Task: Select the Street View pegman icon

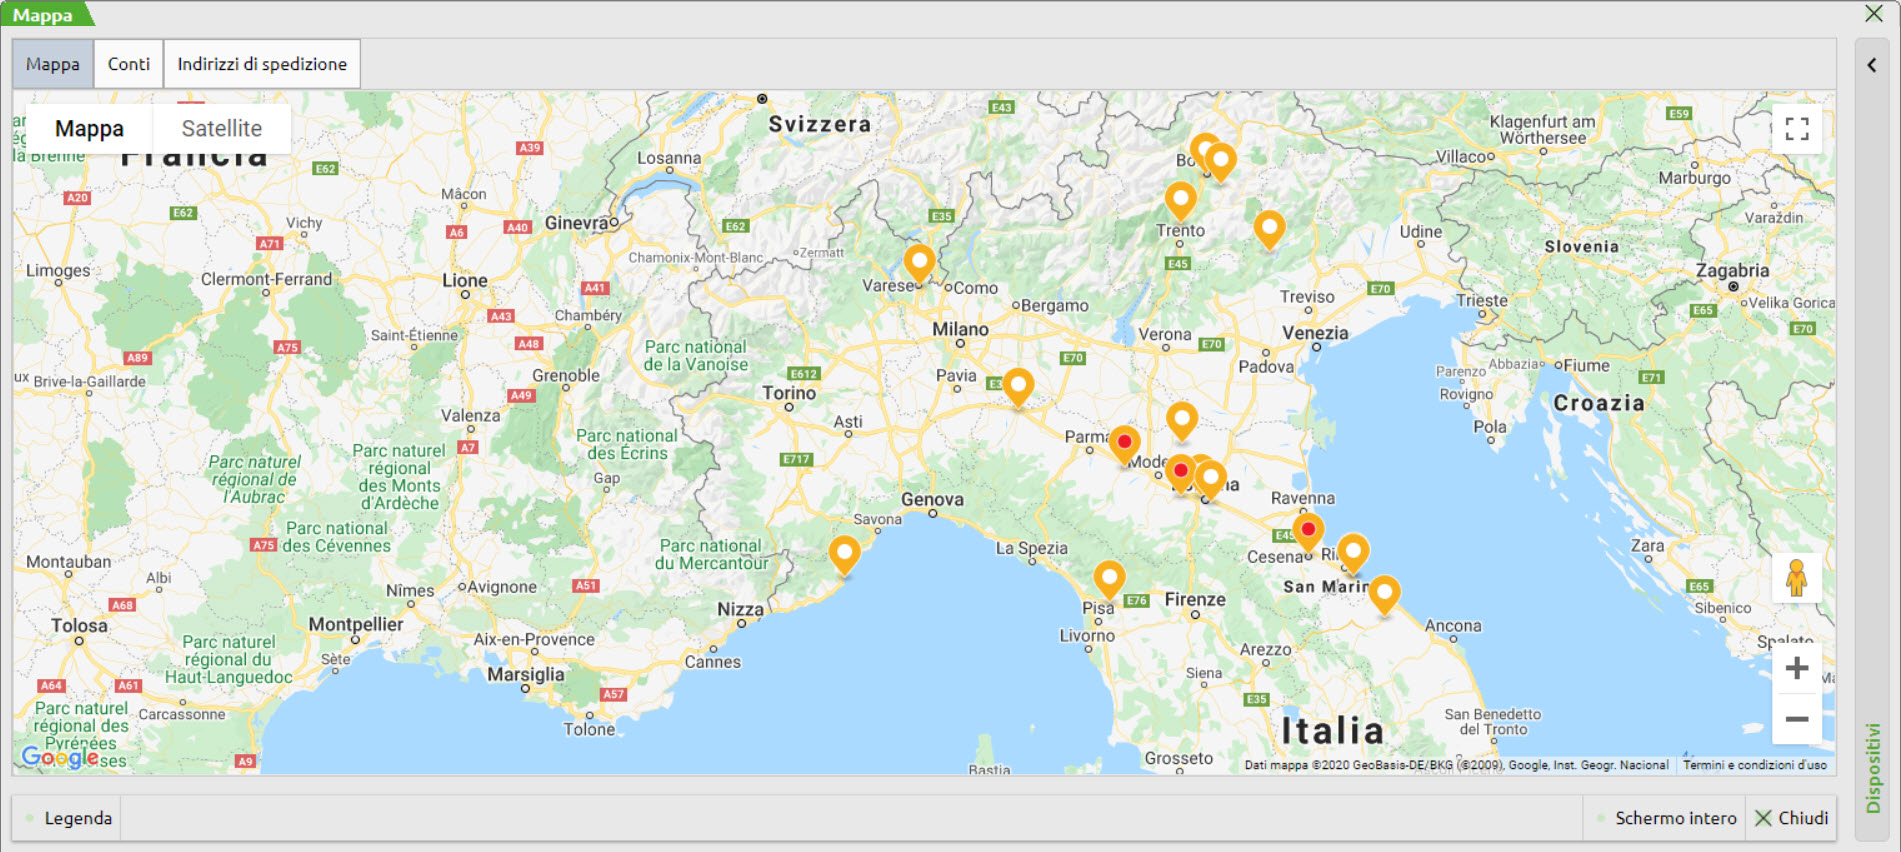Action: 1796,579
